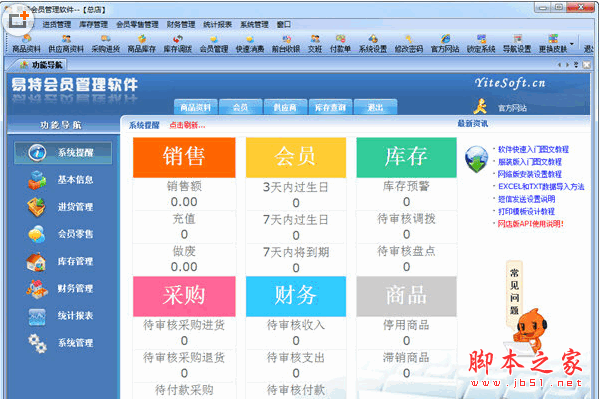Click the gray 商品 tile
The image size is (599, 399).
click(x=406, y=296)
